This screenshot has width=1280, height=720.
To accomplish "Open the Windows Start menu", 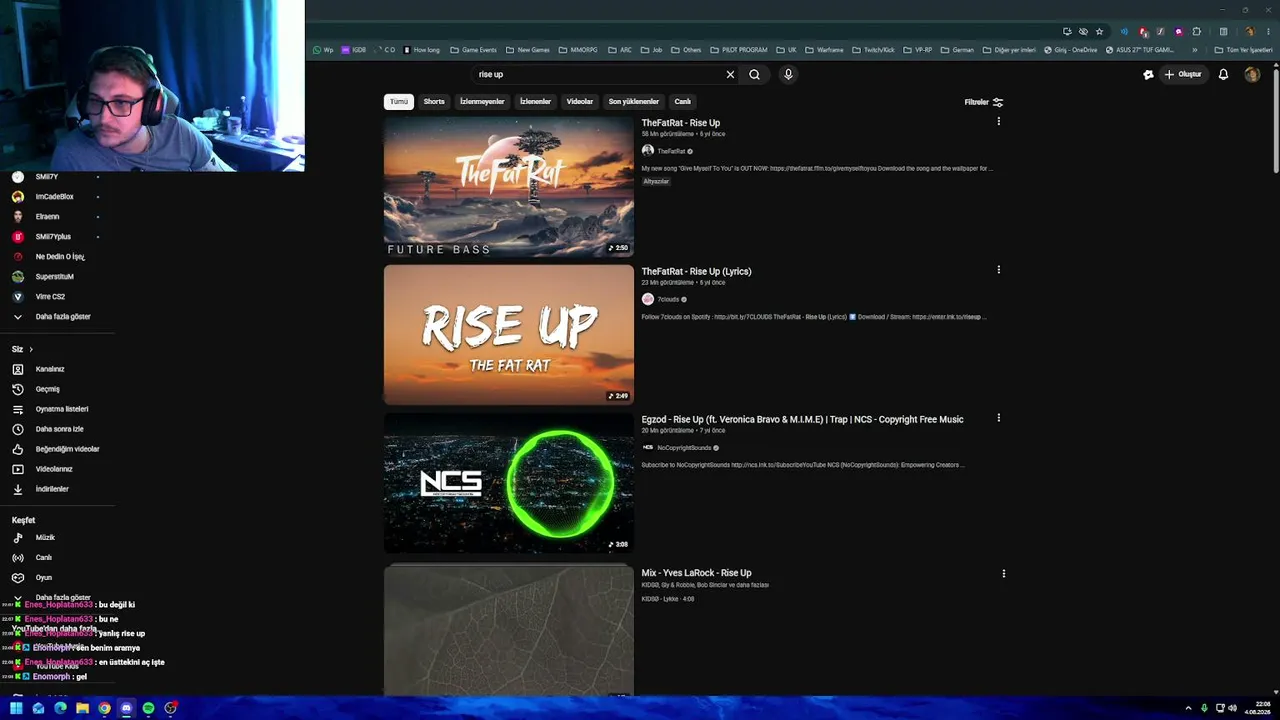I will click(x=16, y=708).
